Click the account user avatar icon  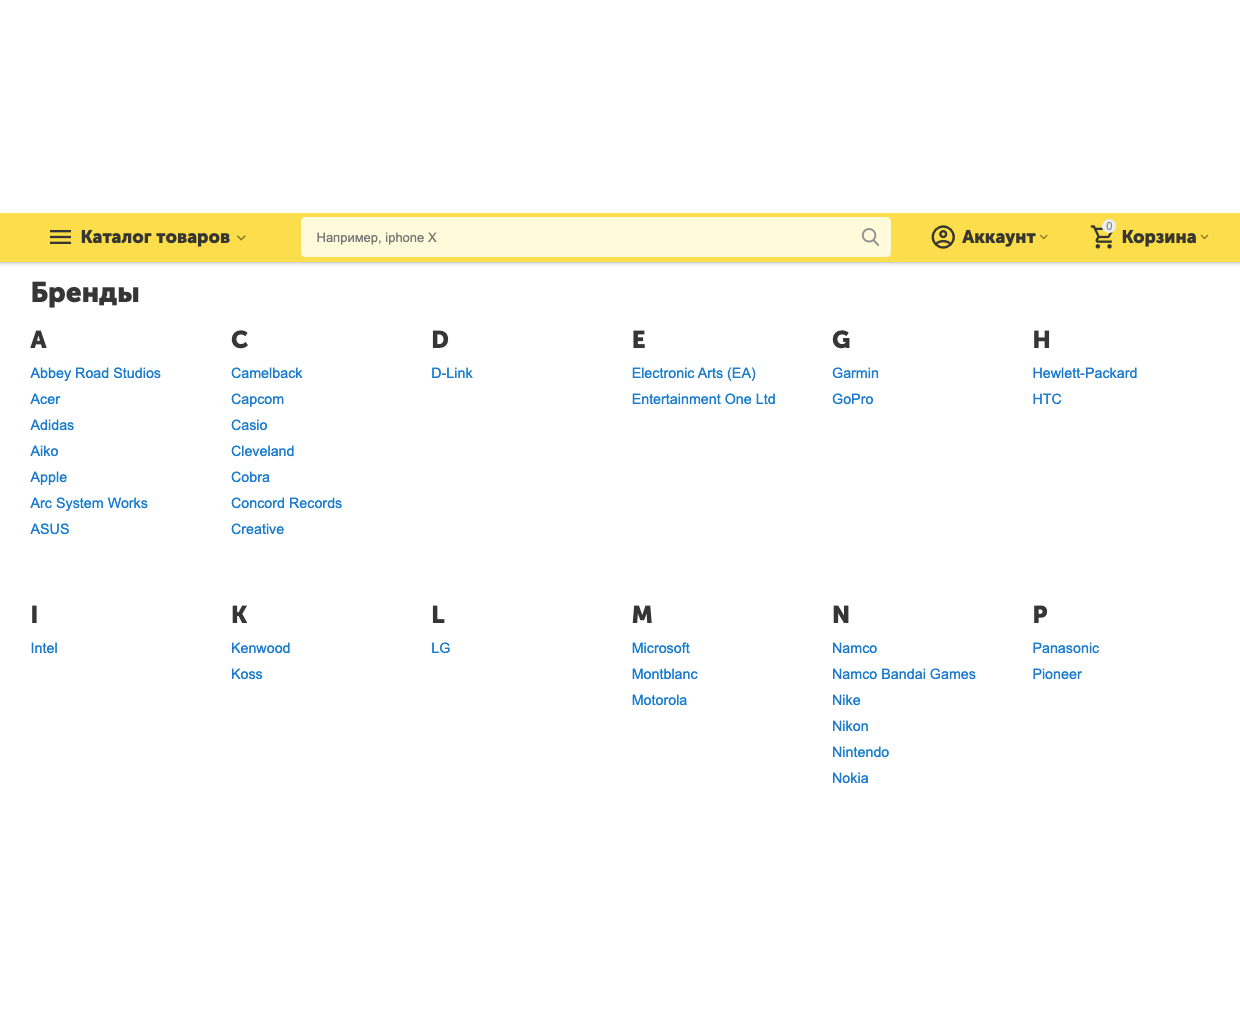click(943, 237)
